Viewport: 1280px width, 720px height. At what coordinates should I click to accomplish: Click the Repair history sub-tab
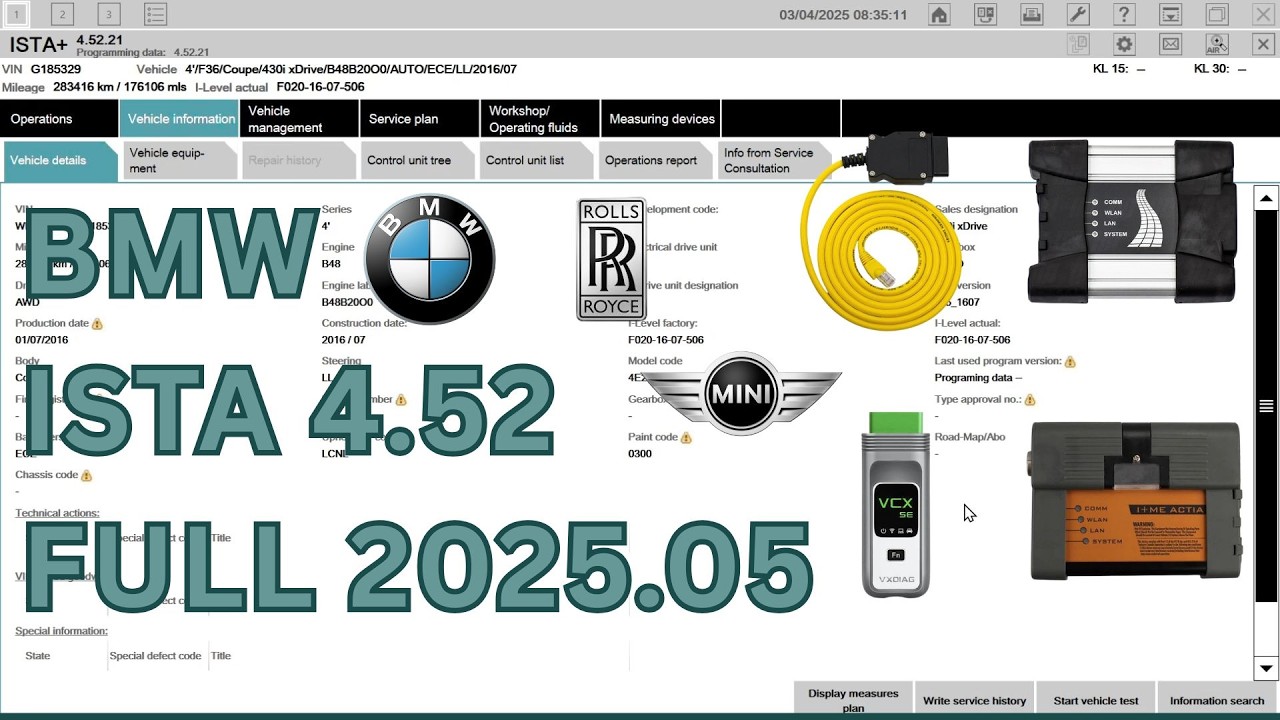coord(298,160)
